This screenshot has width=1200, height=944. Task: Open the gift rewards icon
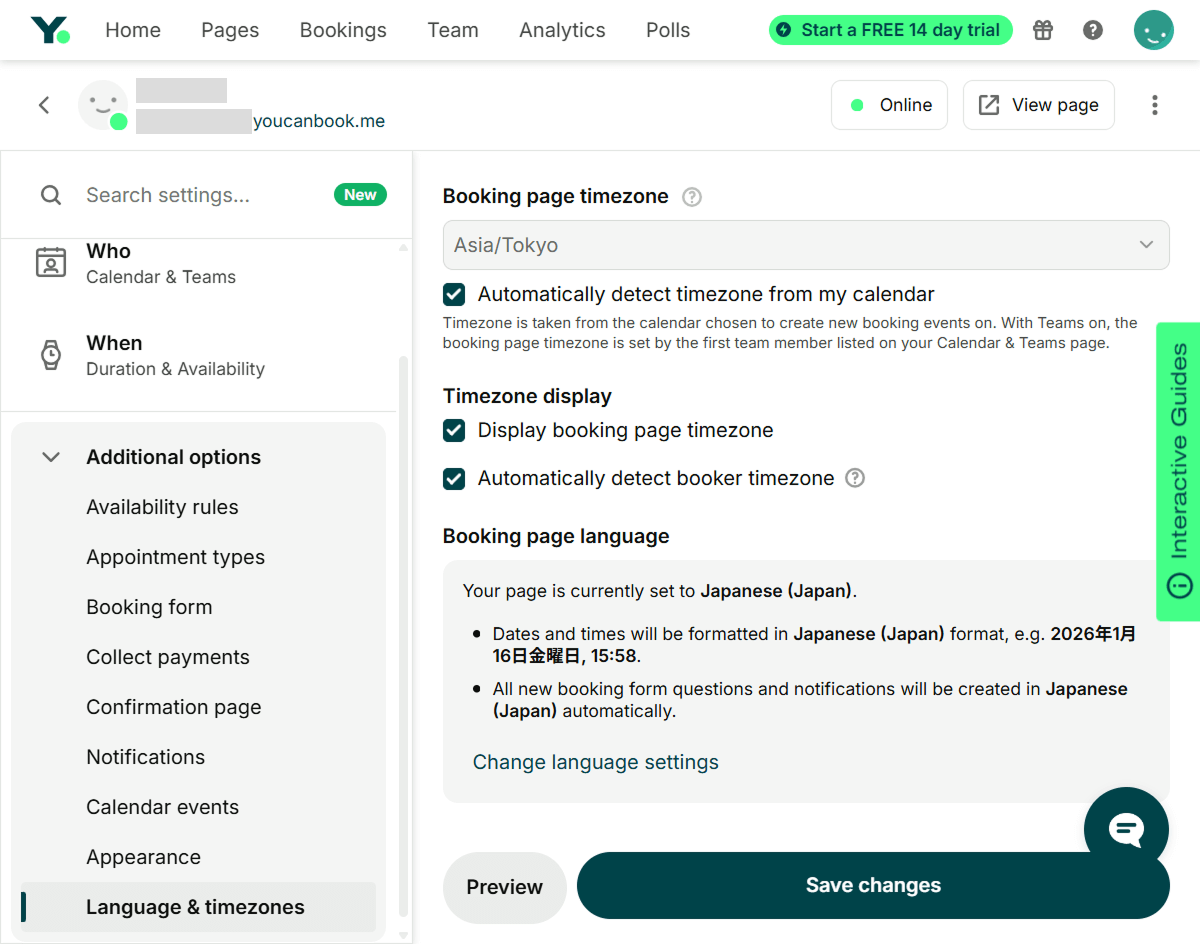pyautogui.click(x=1043, y=30)
